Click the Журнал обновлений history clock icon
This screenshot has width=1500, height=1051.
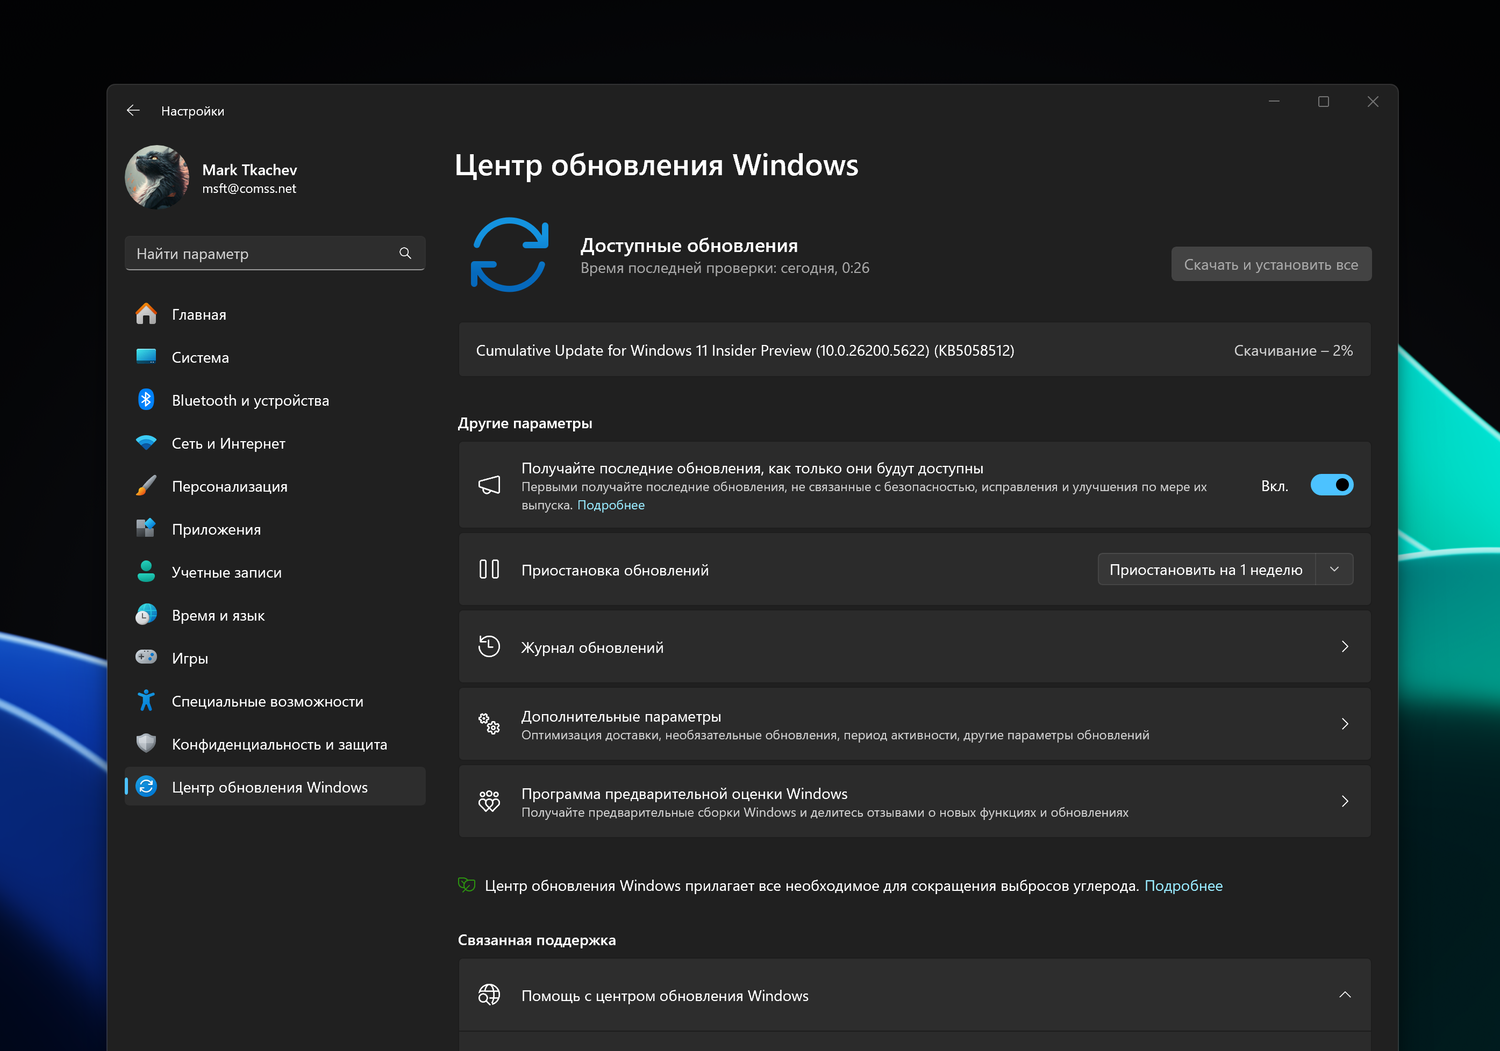point(489,647)
